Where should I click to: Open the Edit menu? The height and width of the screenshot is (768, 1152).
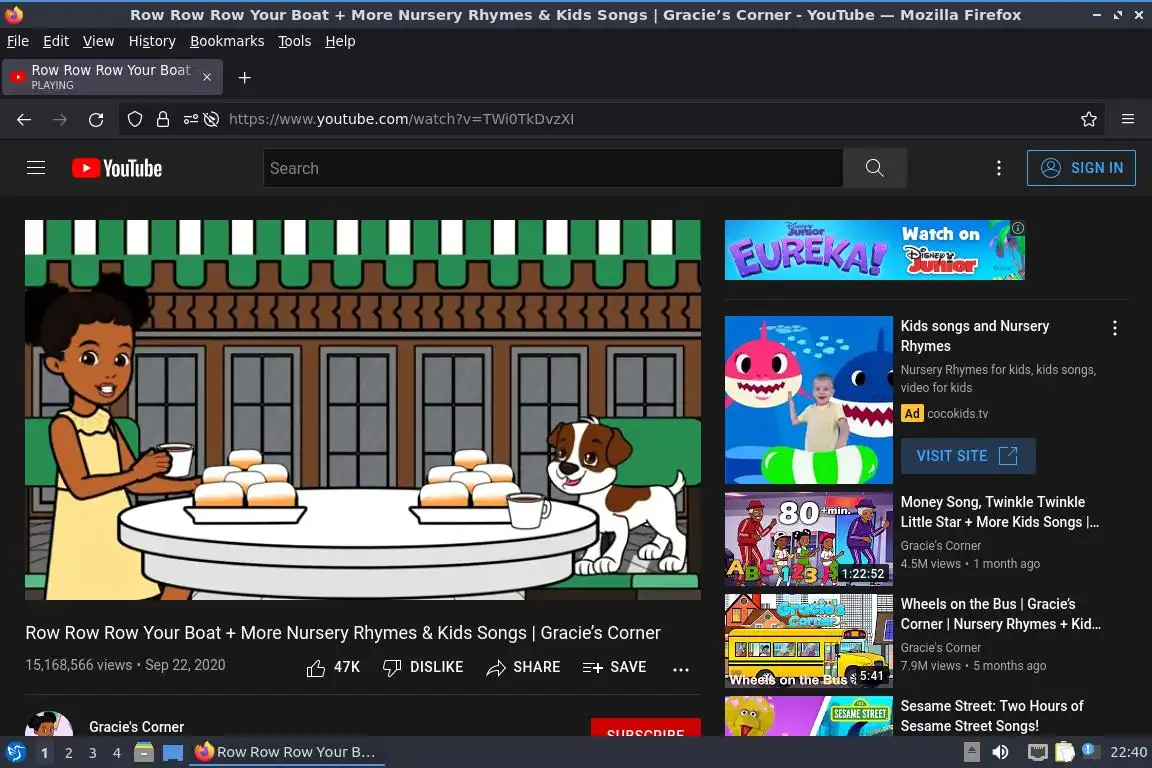click(56, 41)
